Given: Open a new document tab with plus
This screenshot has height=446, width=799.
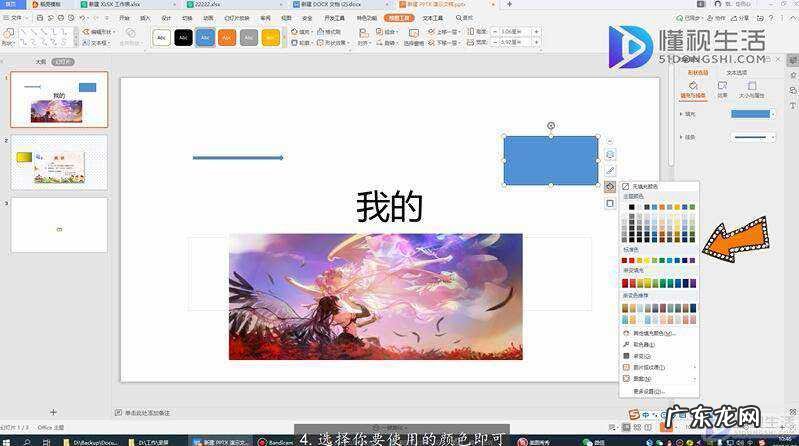Looking at the screenshot, I should tap(509, 4).
